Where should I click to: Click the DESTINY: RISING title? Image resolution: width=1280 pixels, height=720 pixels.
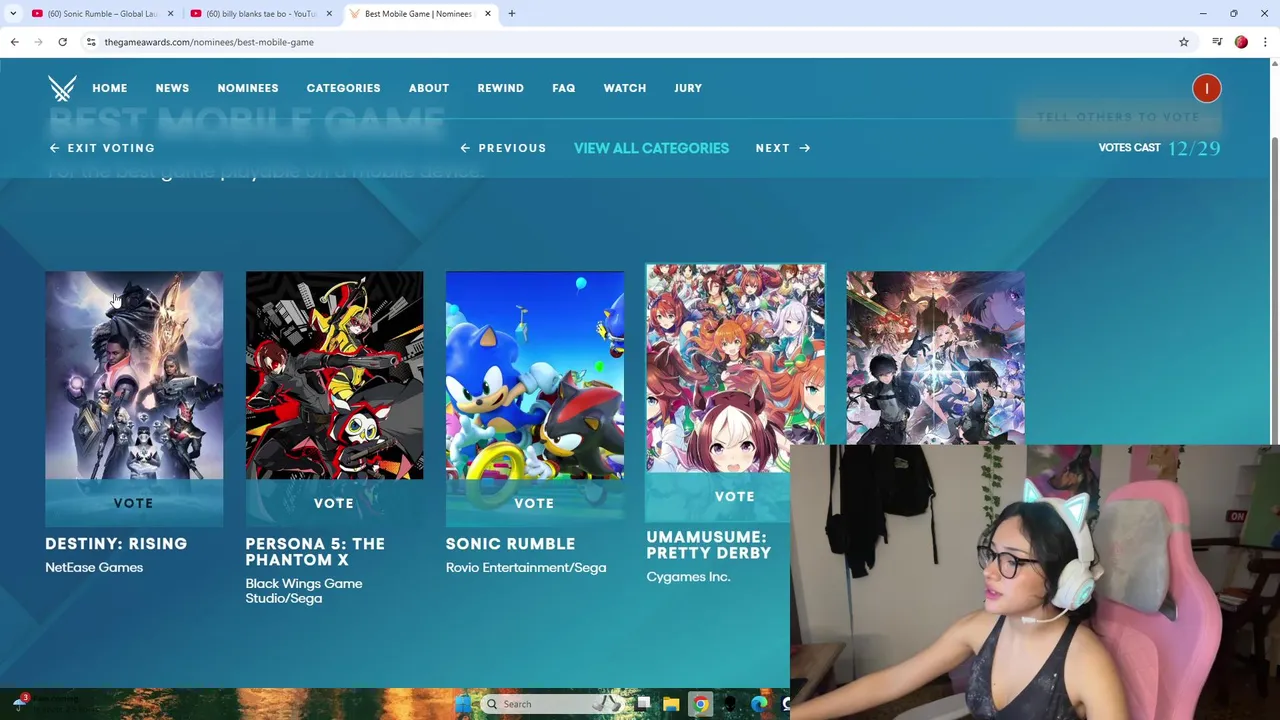(x=116, y=544)
